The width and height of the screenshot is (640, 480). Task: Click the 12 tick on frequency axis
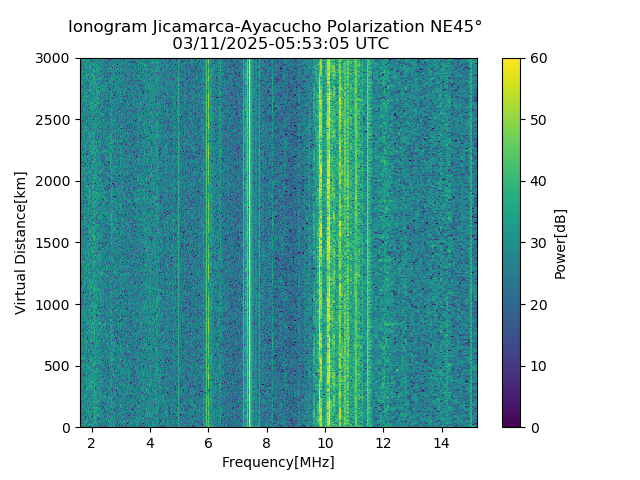tap(383, 443)
